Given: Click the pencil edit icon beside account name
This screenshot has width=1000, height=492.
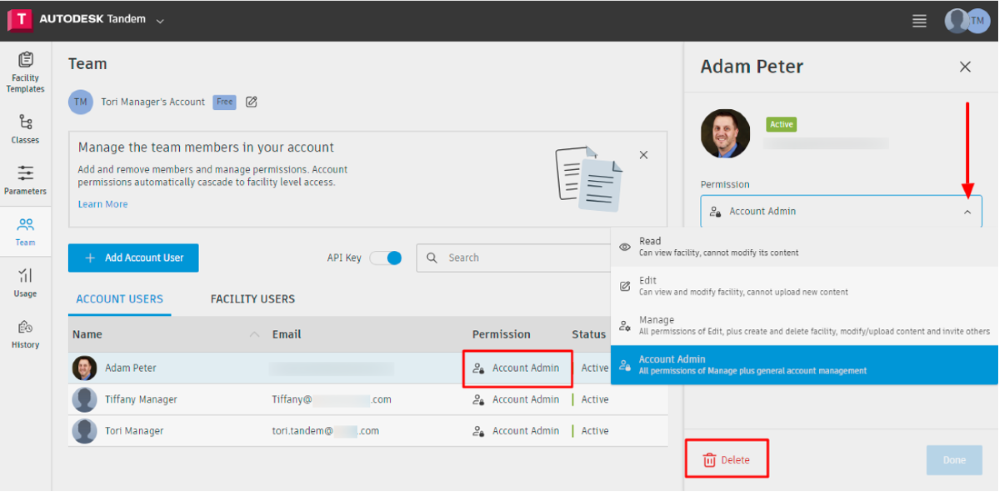Looking at the screenshot, I should coord(251,101).
